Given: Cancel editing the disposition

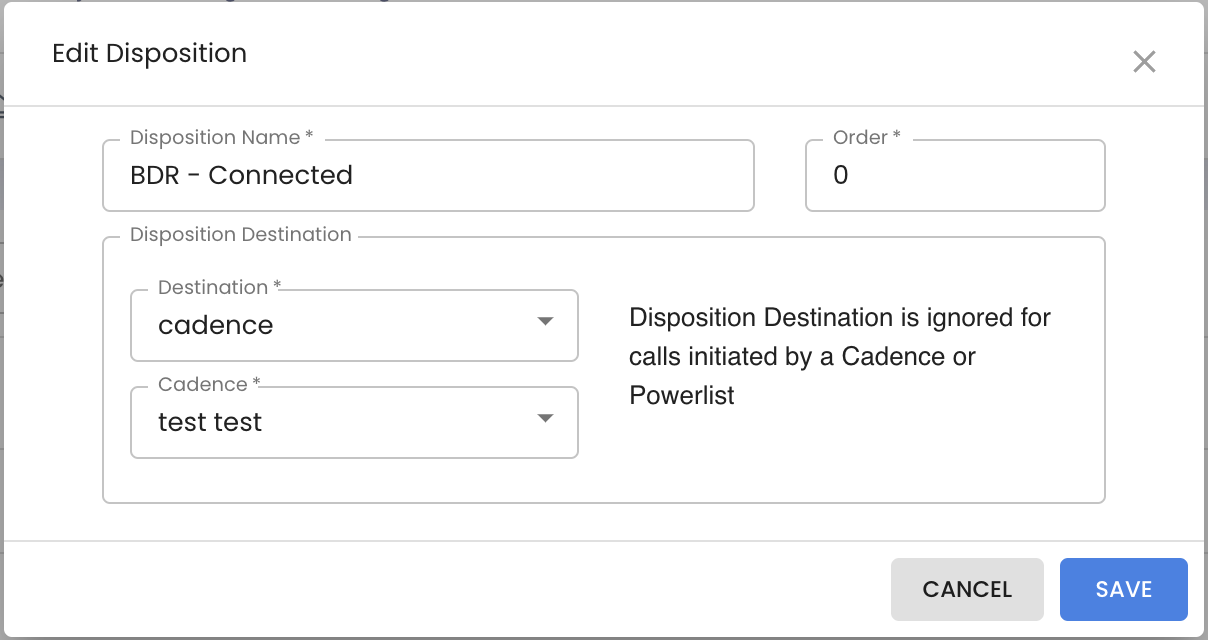Looking at the screenshot, I should tap(967, 589).
